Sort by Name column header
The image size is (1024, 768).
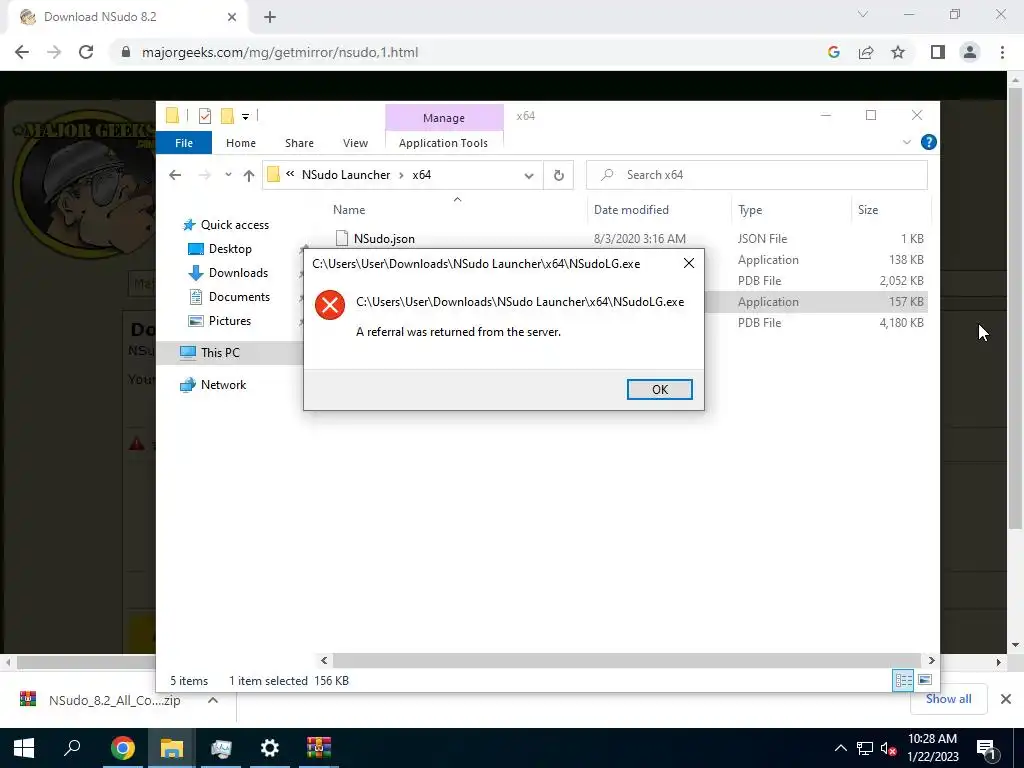[x=349, y=210]
